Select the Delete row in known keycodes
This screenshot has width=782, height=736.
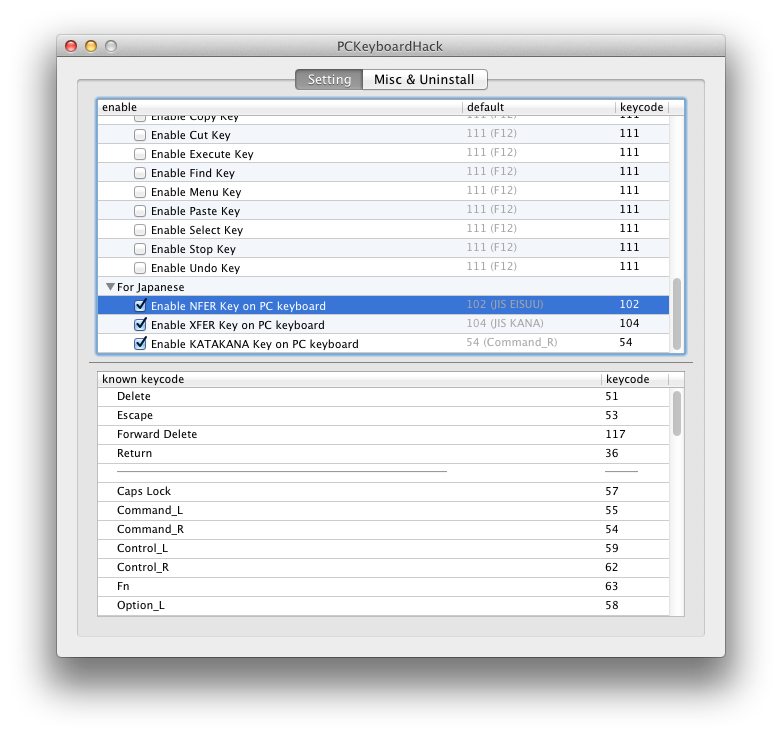pyautogui.click(x=383, y=396)
